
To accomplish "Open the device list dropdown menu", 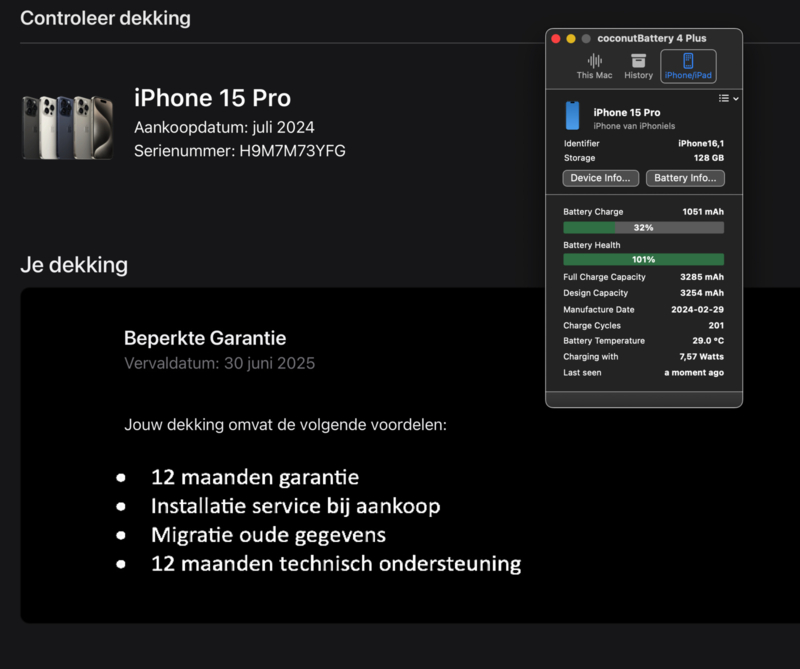I will click(x=729, y=98).
